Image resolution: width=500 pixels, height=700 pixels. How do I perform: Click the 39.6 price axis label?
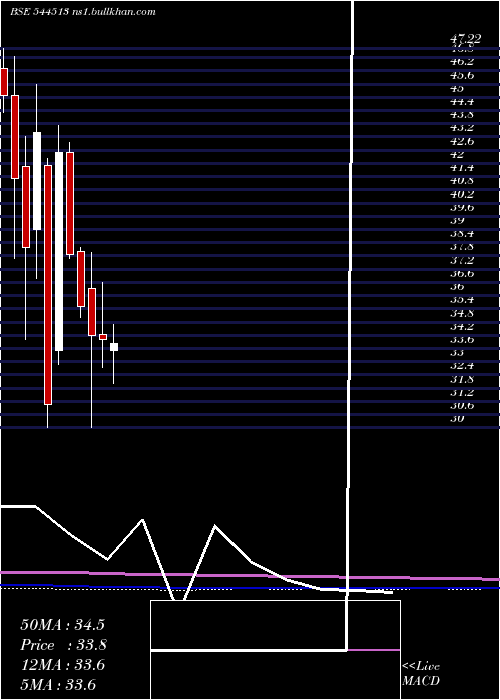tap(462, 207)
